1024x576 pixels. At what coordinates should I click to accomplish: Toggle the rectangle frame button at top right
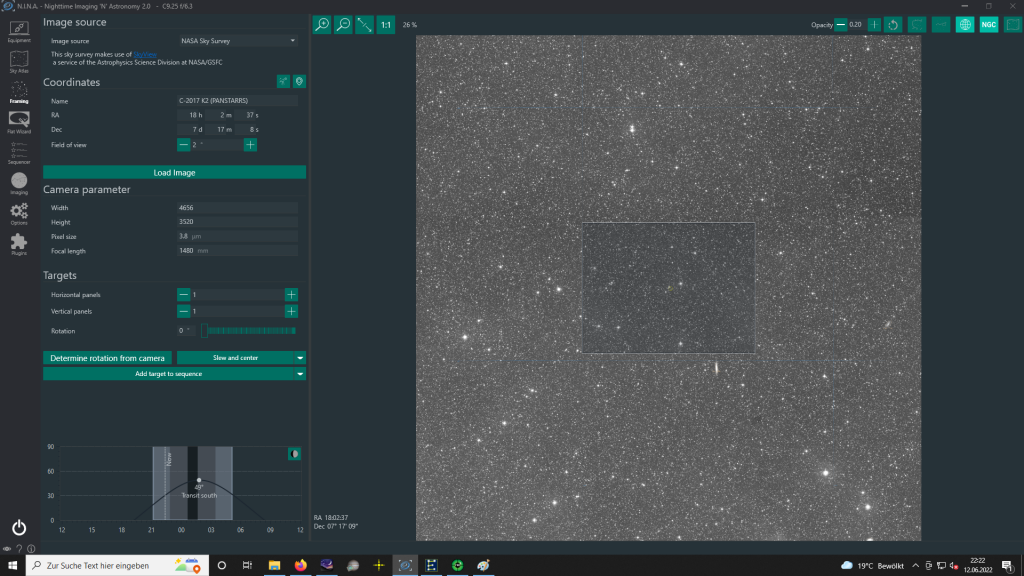[x=1011, y=24]
